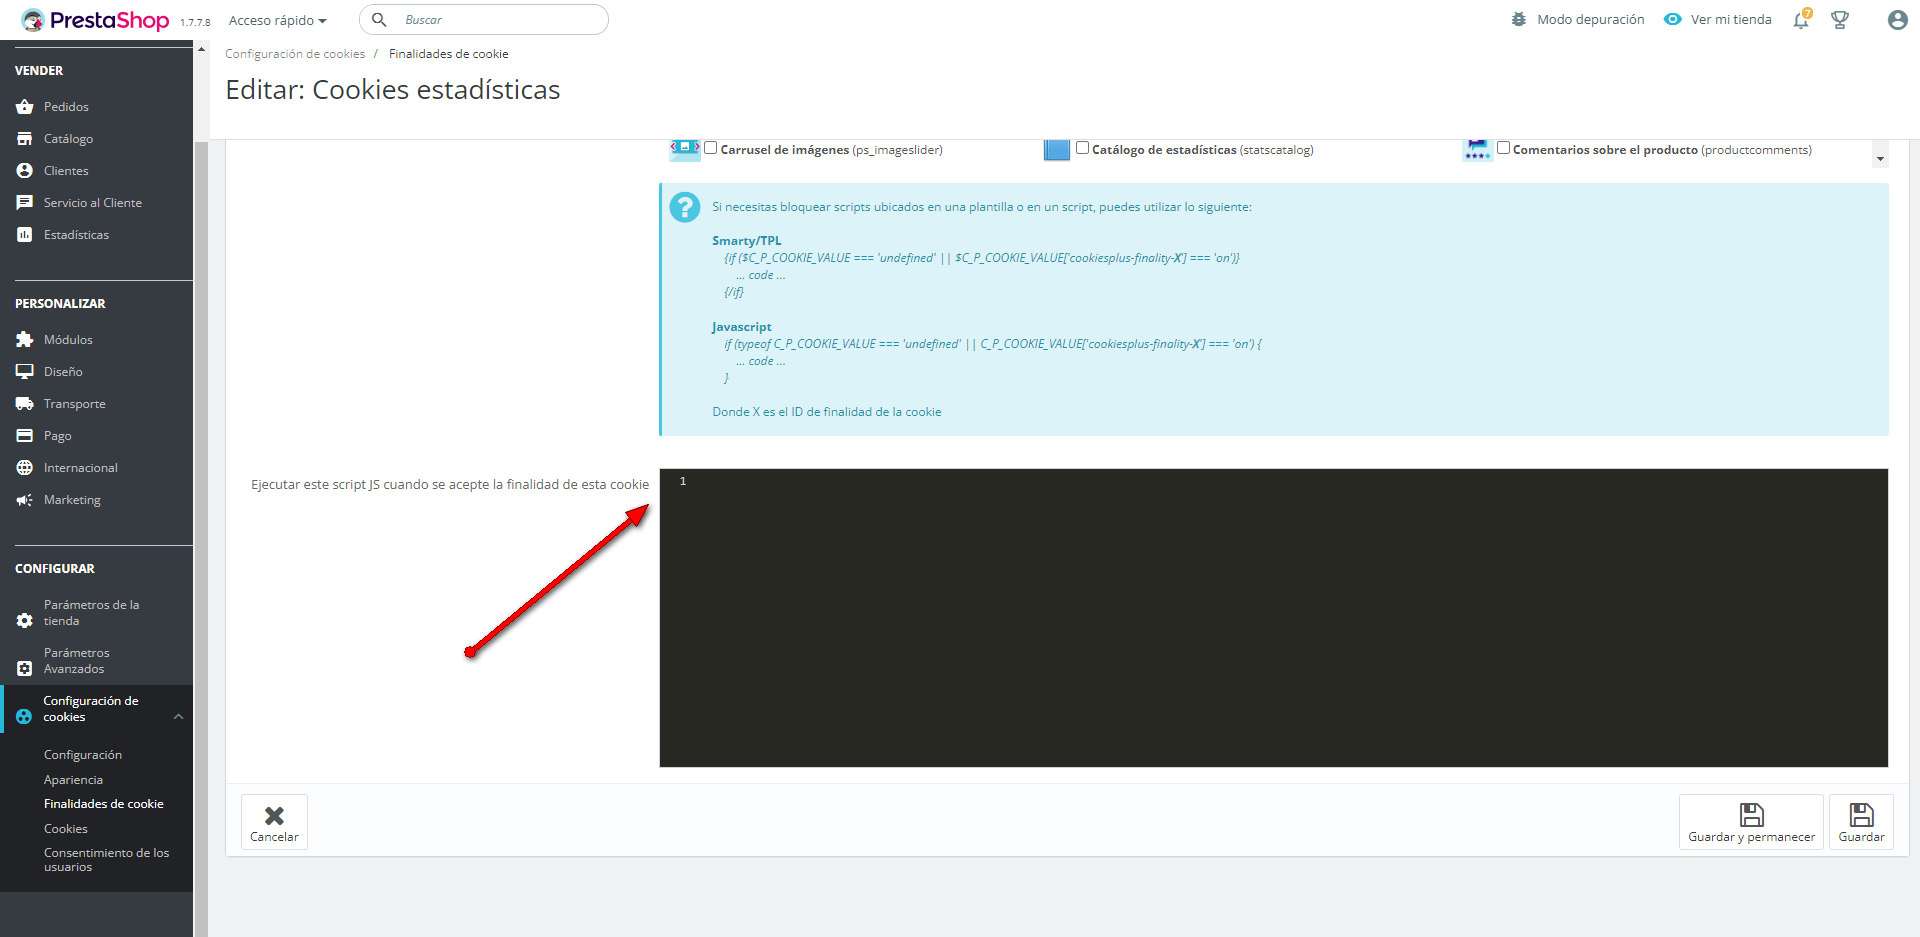Open the Apariencia submenu item
Image resolution: width=1920 pixels, height=937 pixels.
(x=73, y=780)
